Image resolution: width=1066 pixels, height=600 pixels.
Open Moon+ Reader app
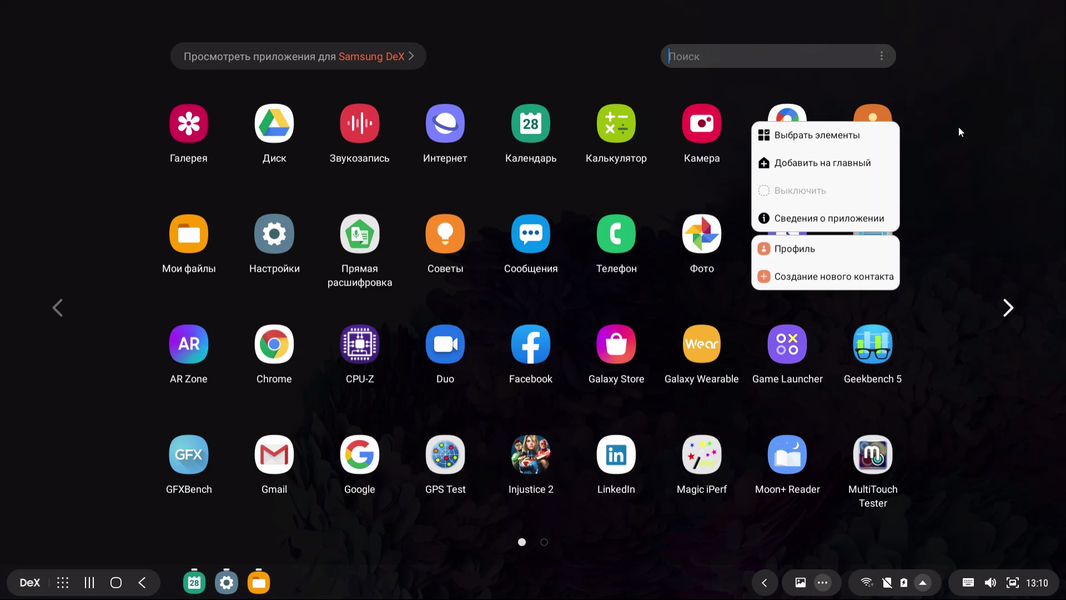(787, 455)
